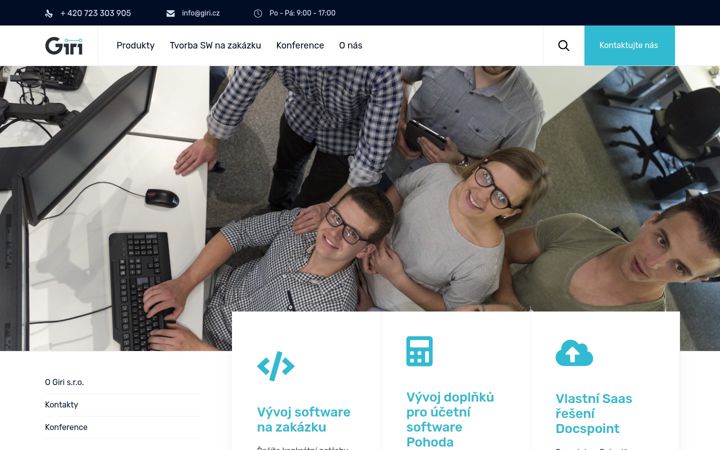Click the Kontaktujte nás button
This screenshot has width=720, height=450.
629,45
